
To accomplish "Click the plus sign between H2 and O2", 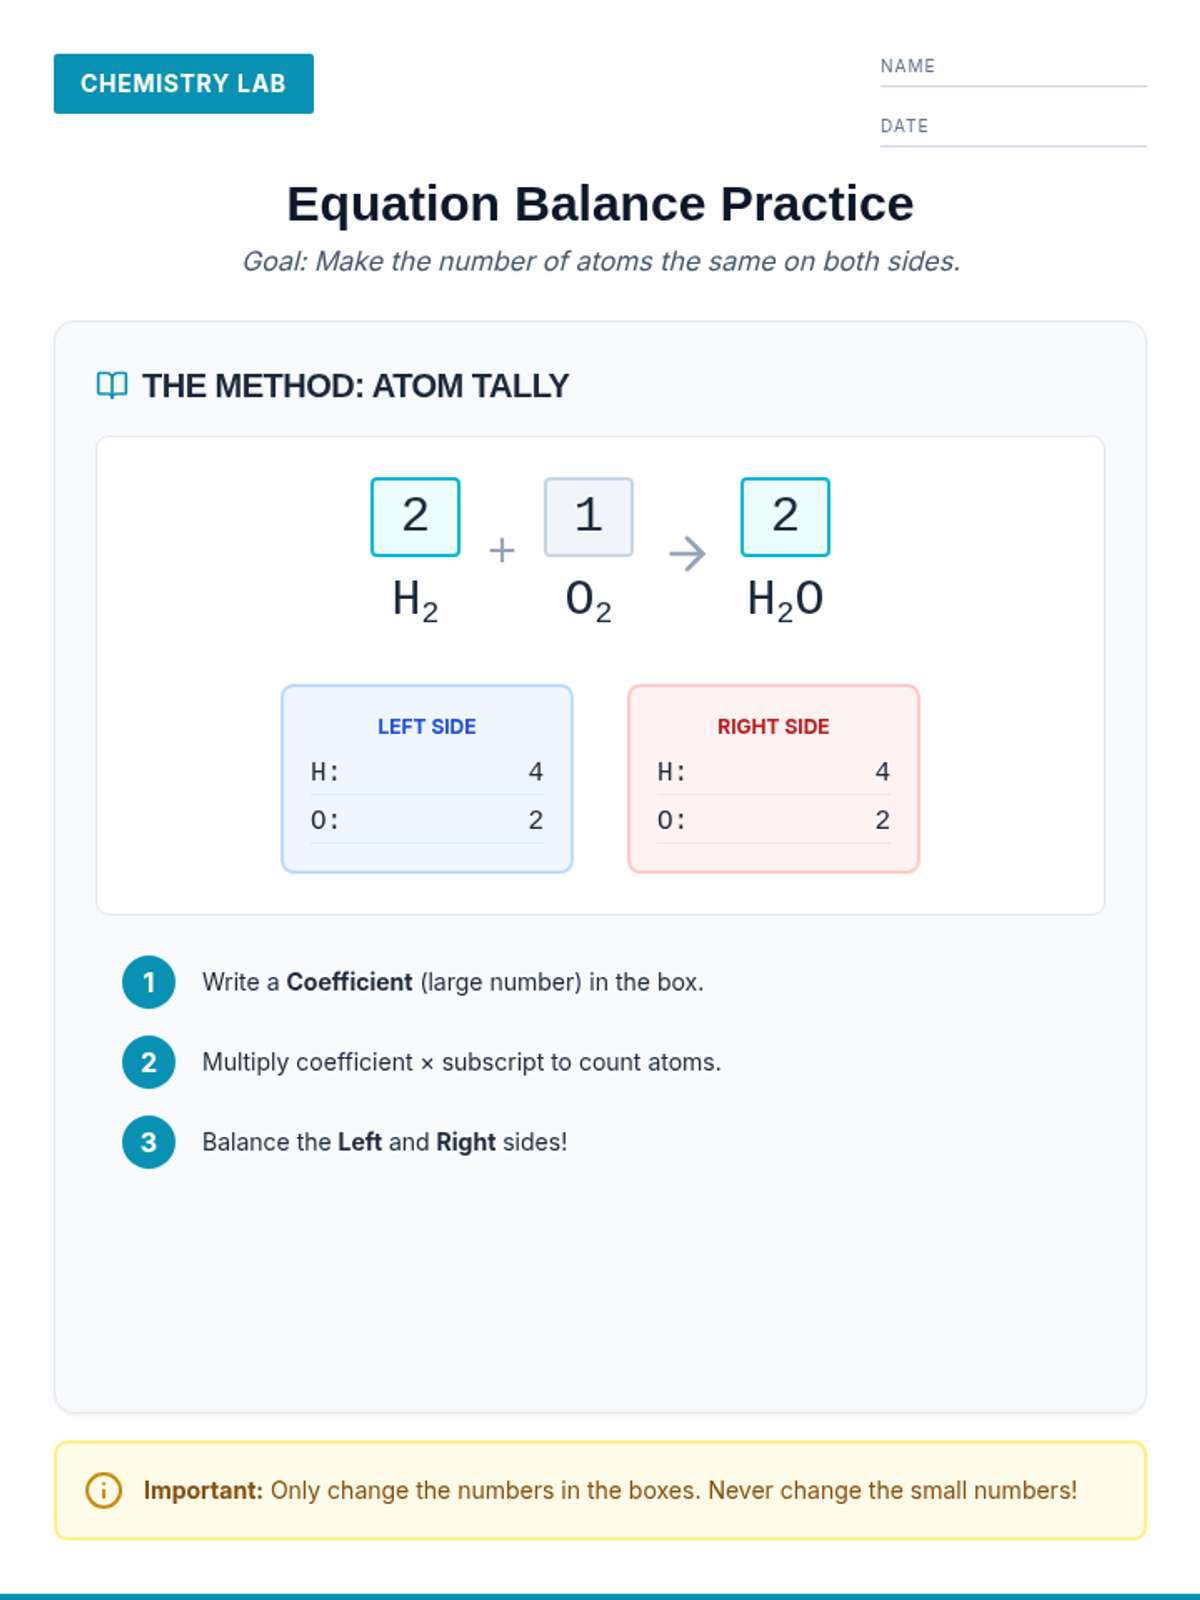I will [502, 550].
